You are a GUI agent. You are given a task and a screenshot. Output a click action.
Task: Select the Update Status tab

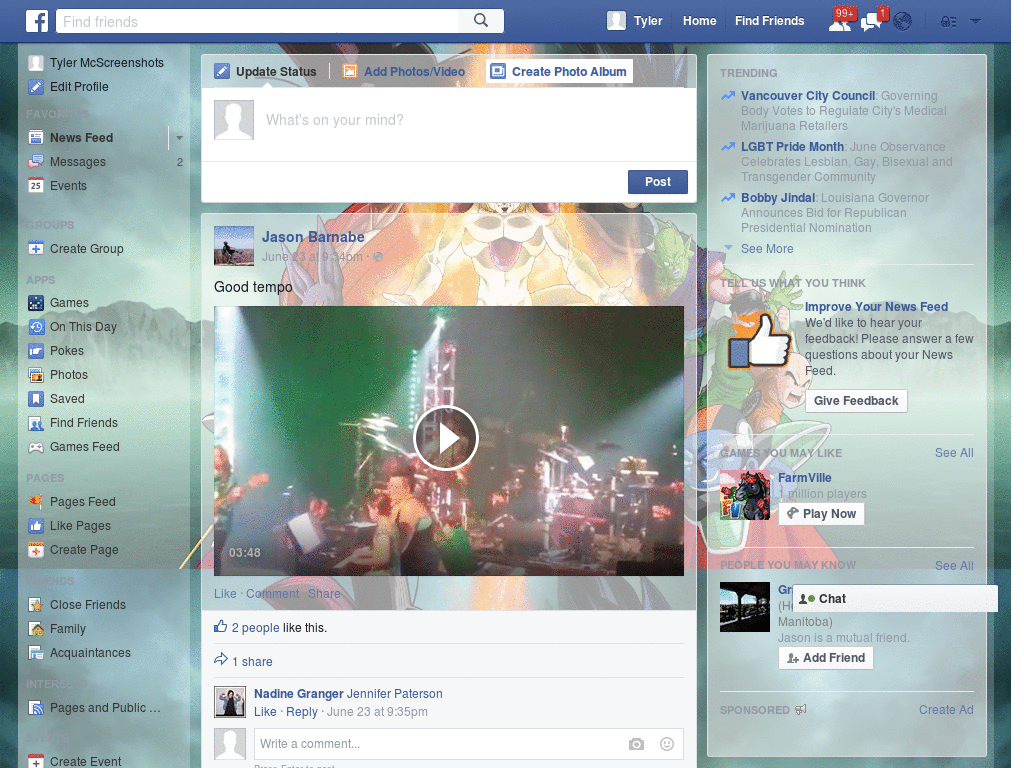coord(266,71)
